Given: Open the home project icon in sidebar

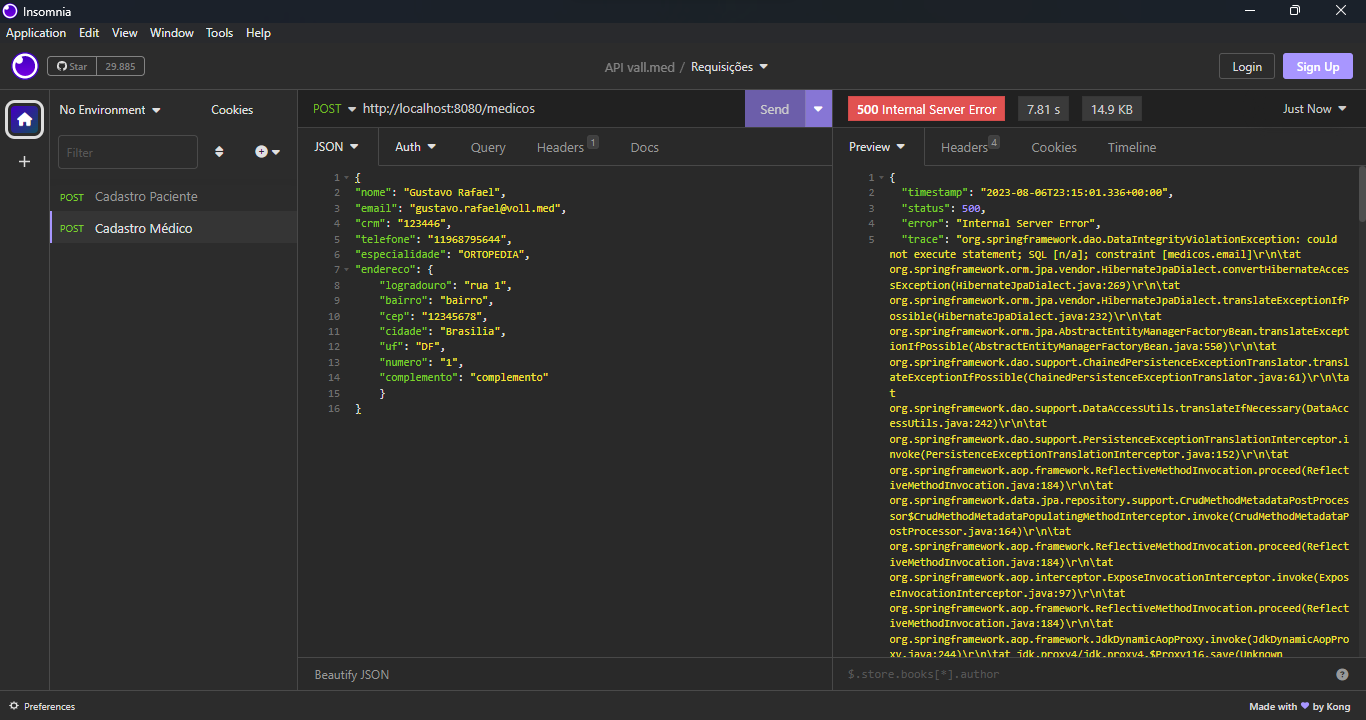Looking at the screenshot, I should pyautogui.click(x=25, y=120).
